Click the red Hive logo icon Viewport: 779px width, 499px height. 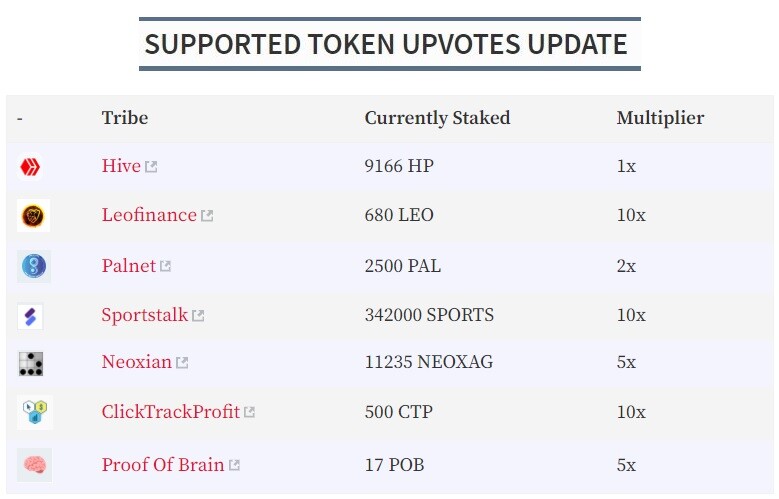[30, 166]
